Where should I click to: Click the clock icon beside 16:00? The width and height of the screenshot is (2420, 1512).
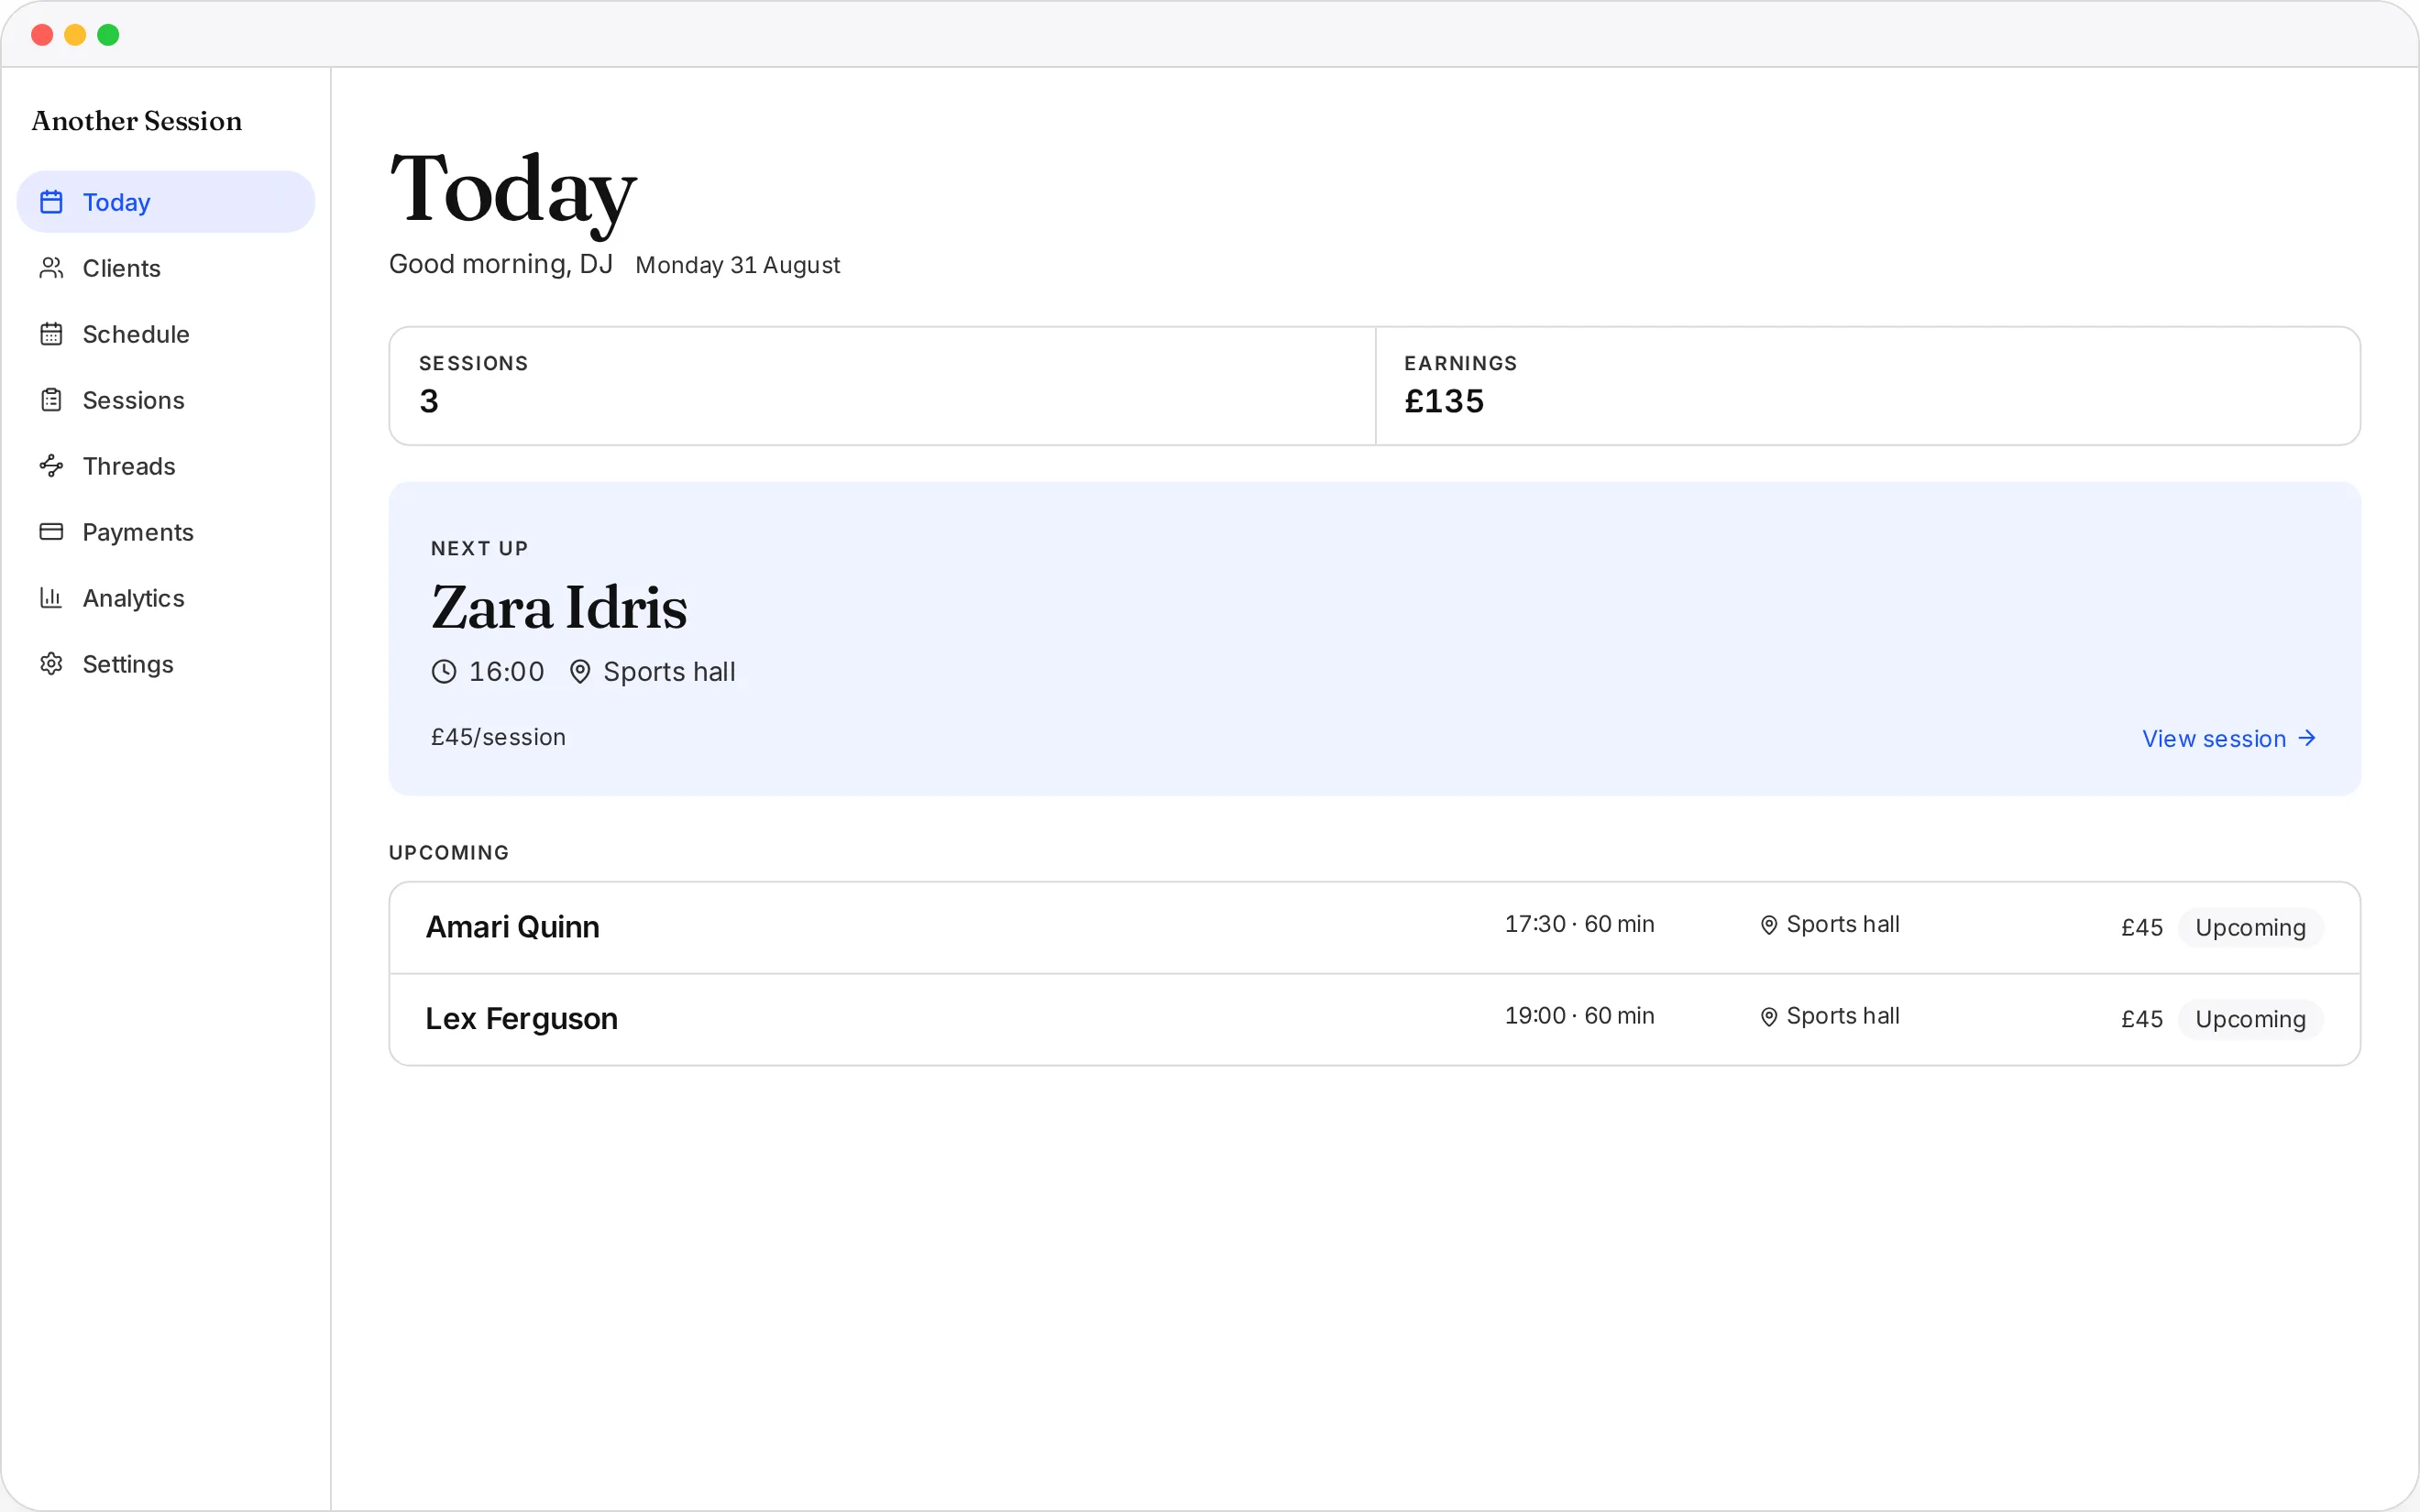[x=444, y=672]
